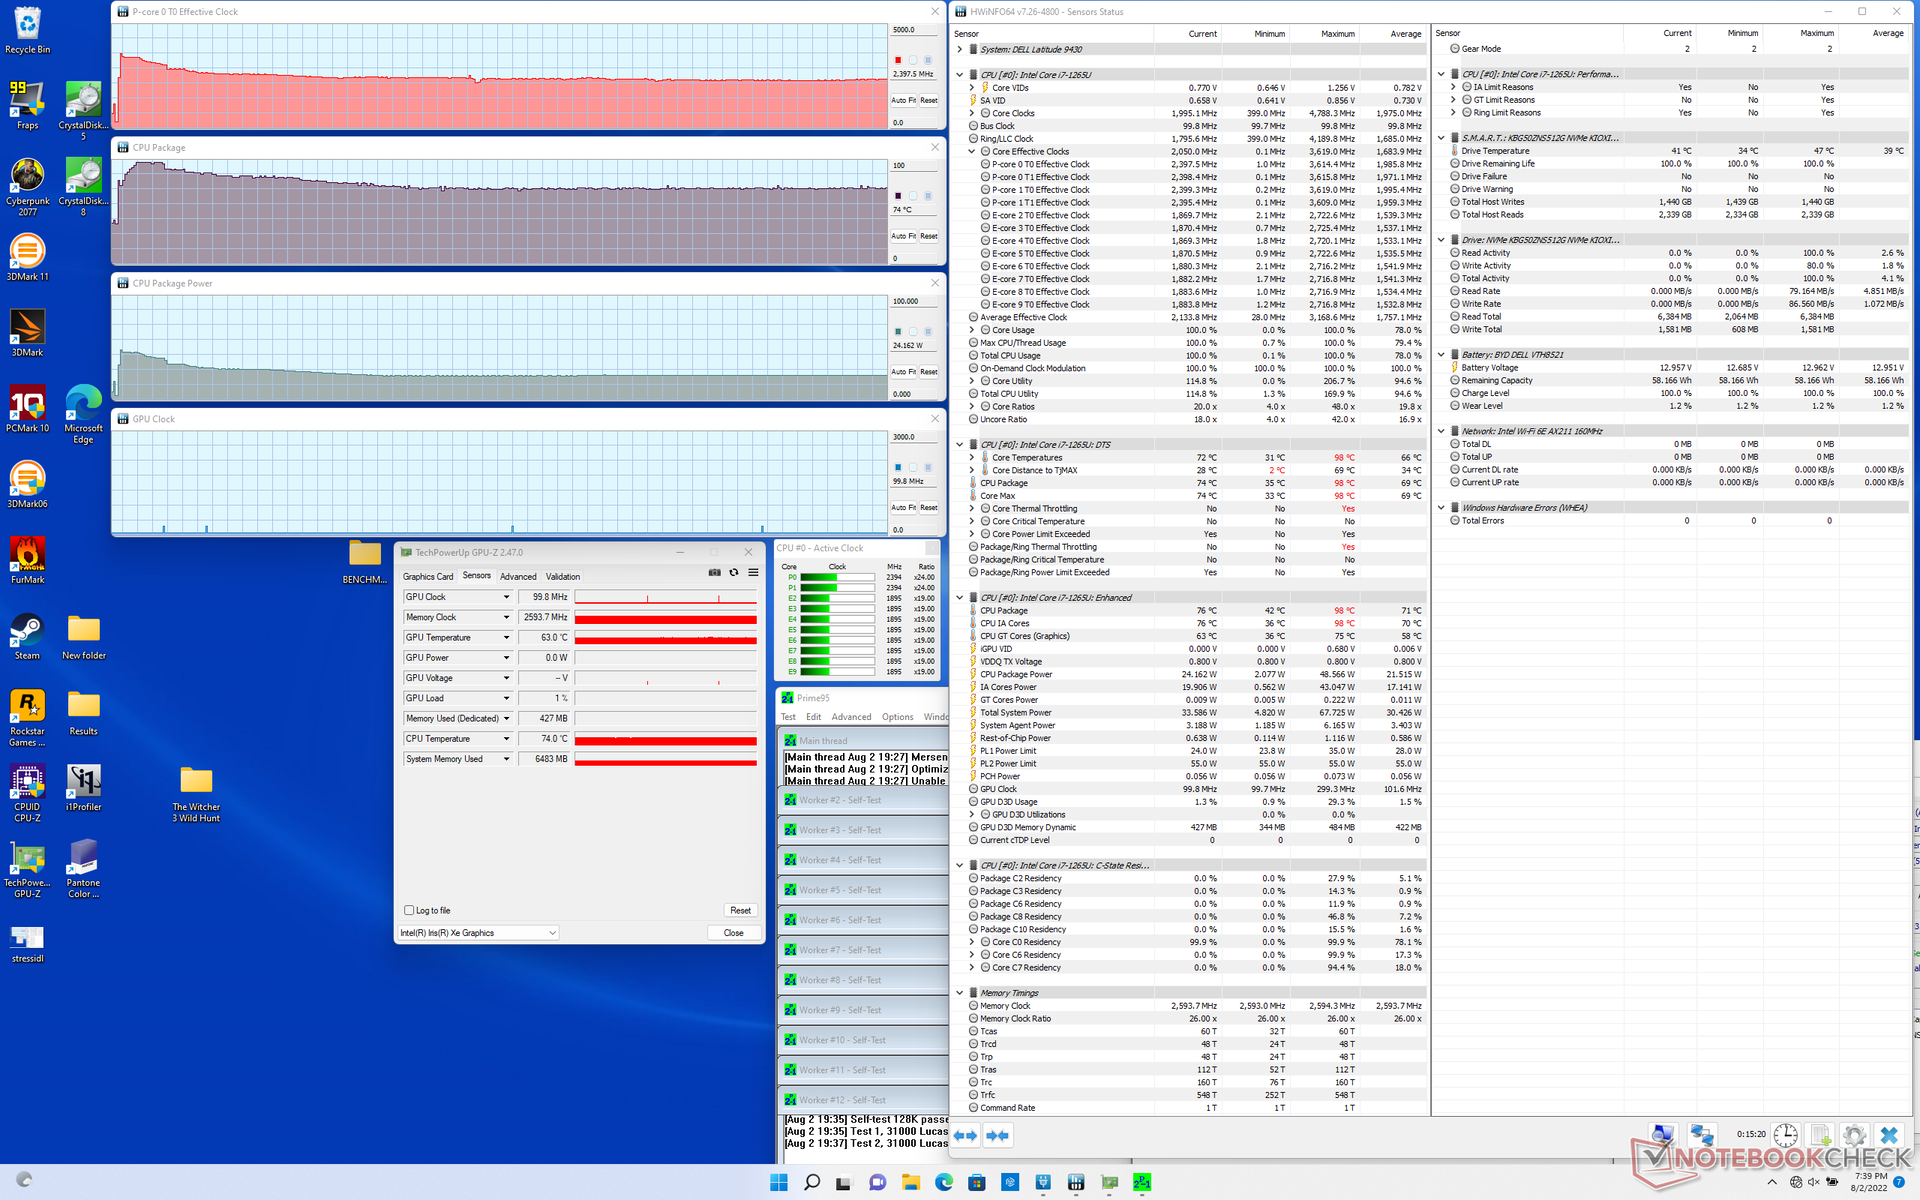Open the GPU Temperature sensor dropdown

[x=506, y=637]
